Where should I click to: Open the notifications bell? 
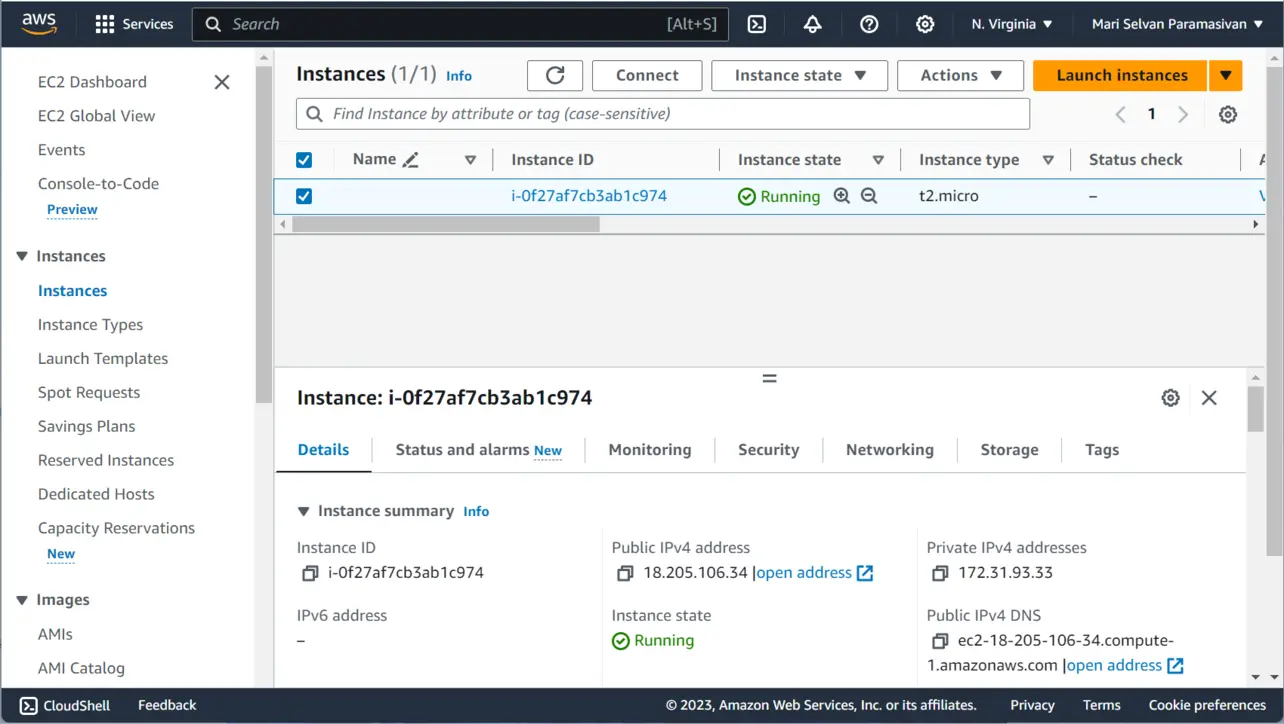(x=813, y=24)
